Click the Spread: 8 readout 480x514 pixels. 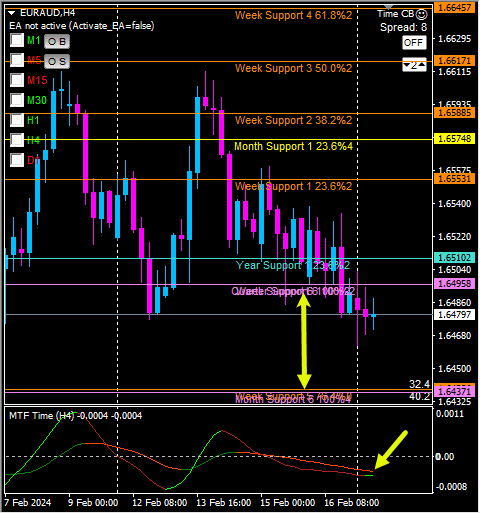(403, 27)
